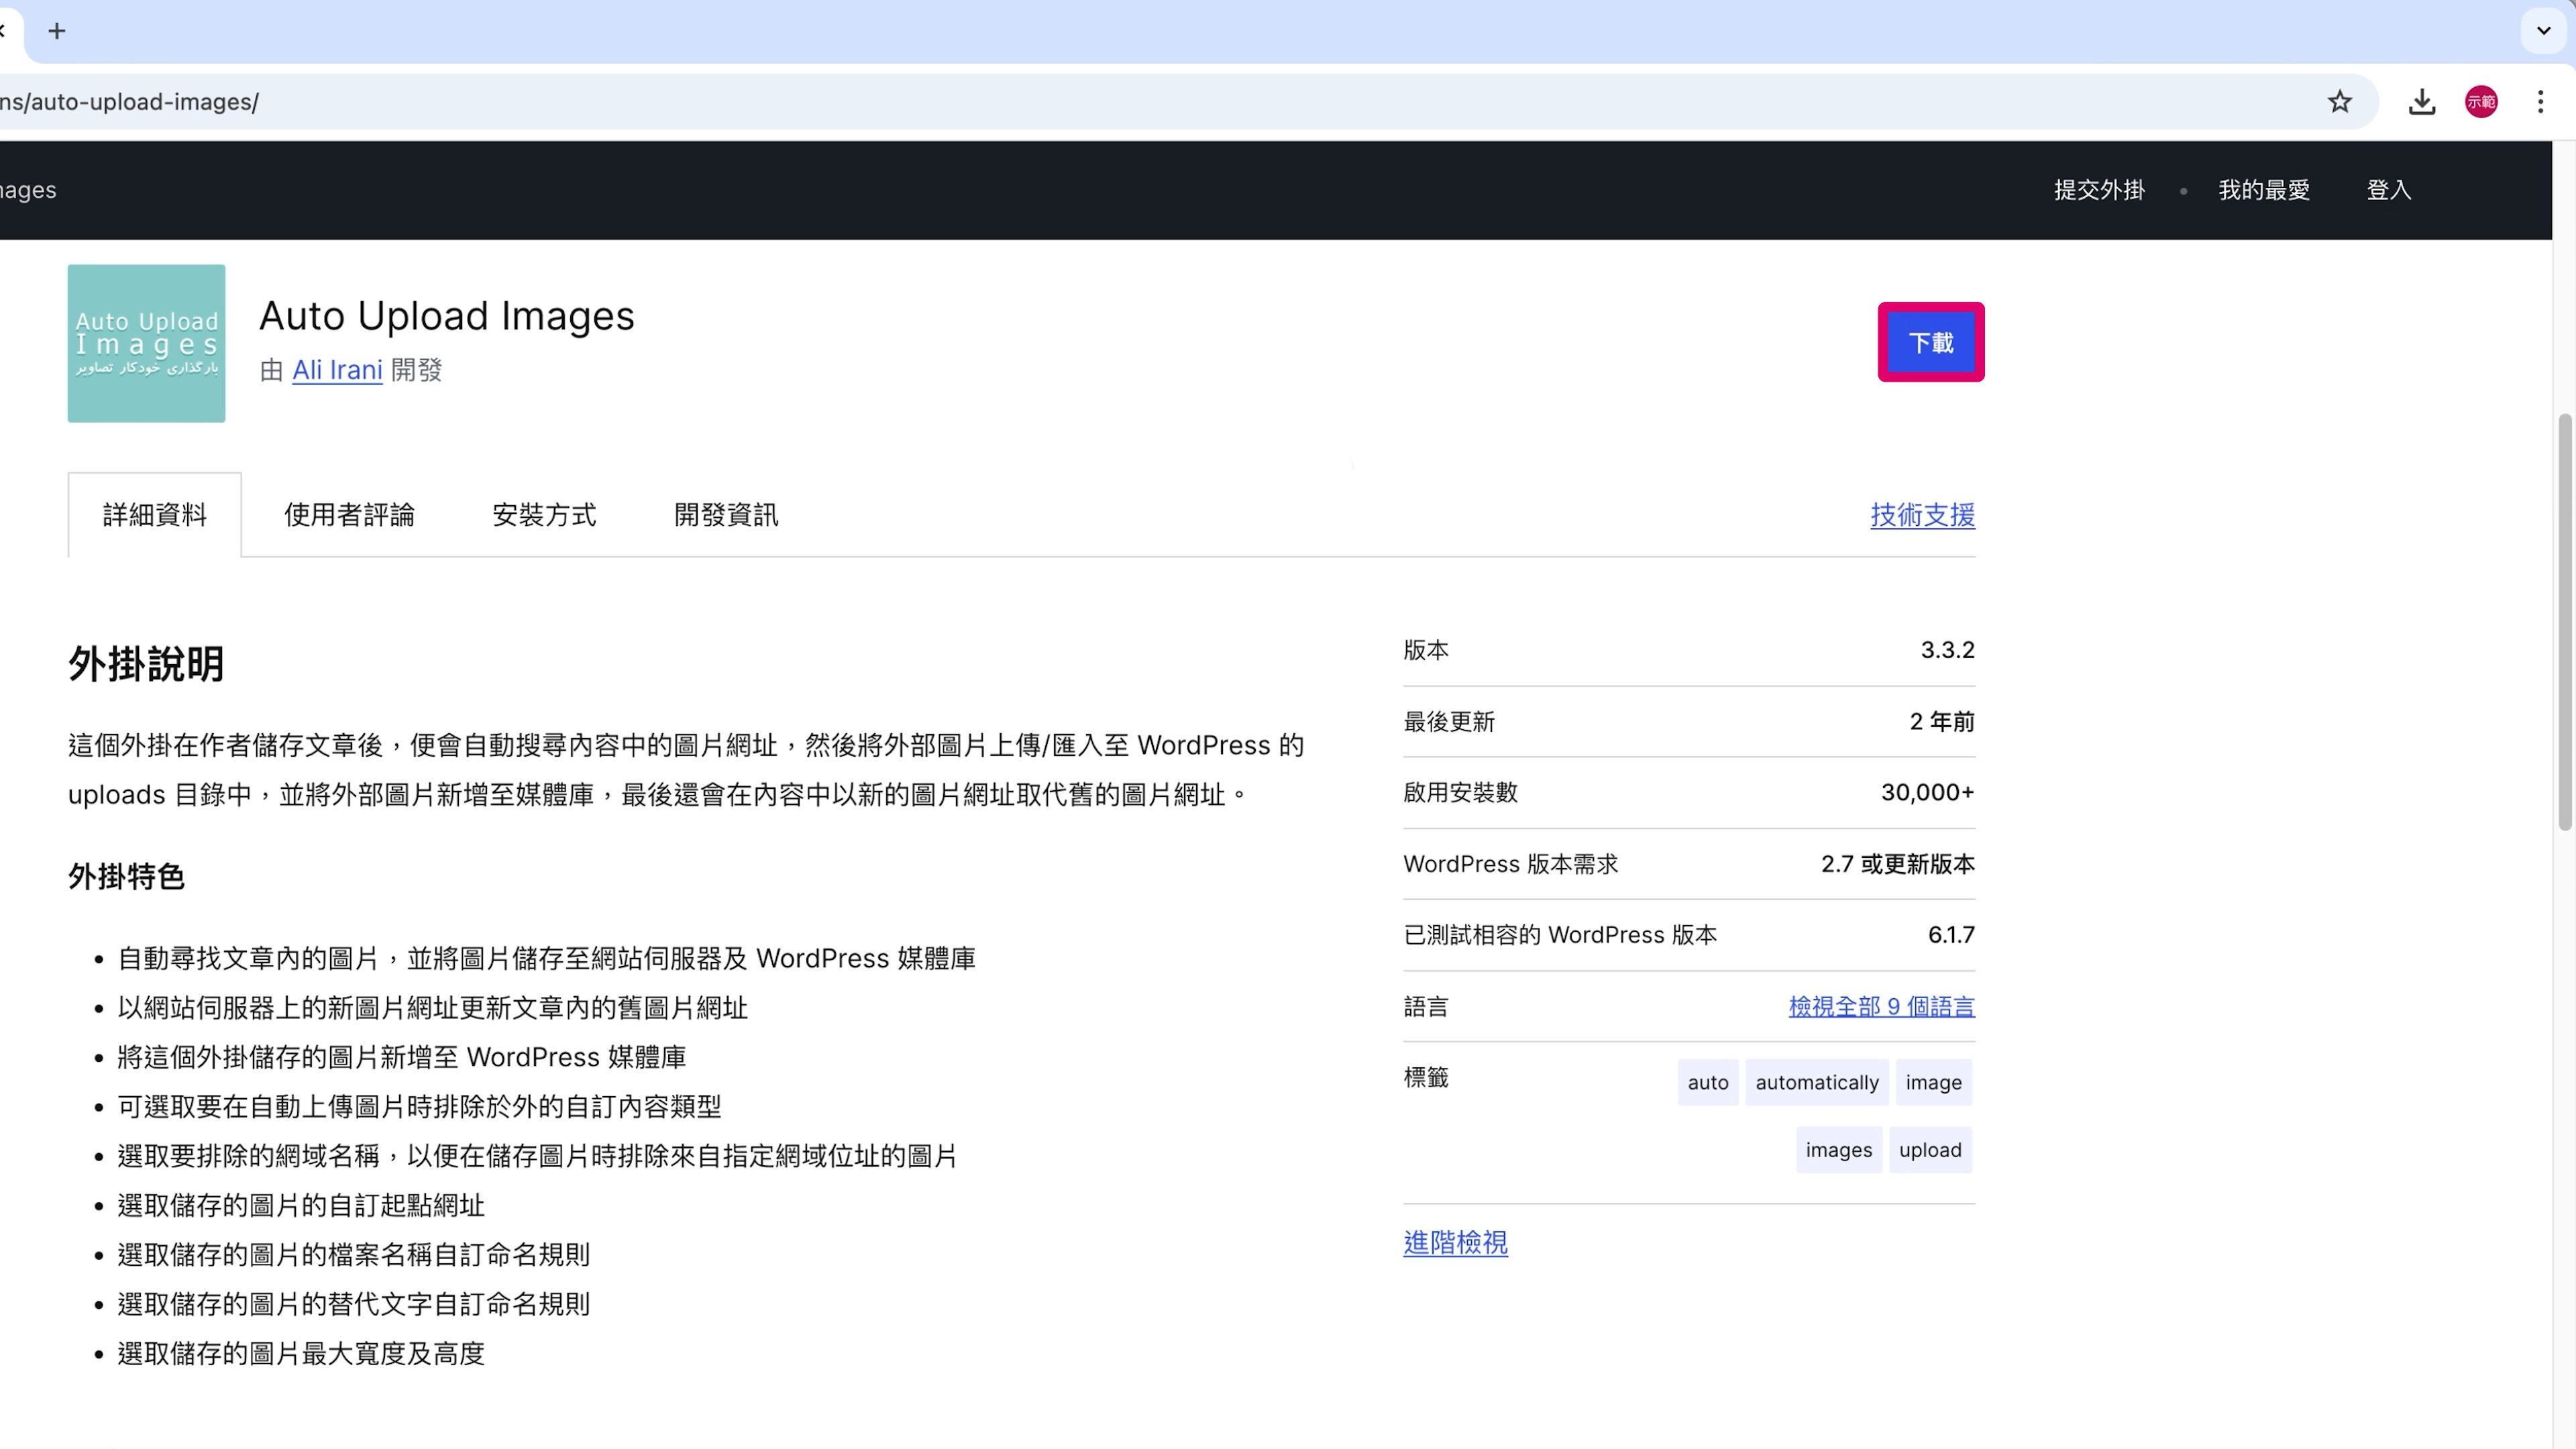Open the 檢視全部 9 個語言 link
2576x1449 pixels.
pyautogui.click(x=1881, y=1006)
